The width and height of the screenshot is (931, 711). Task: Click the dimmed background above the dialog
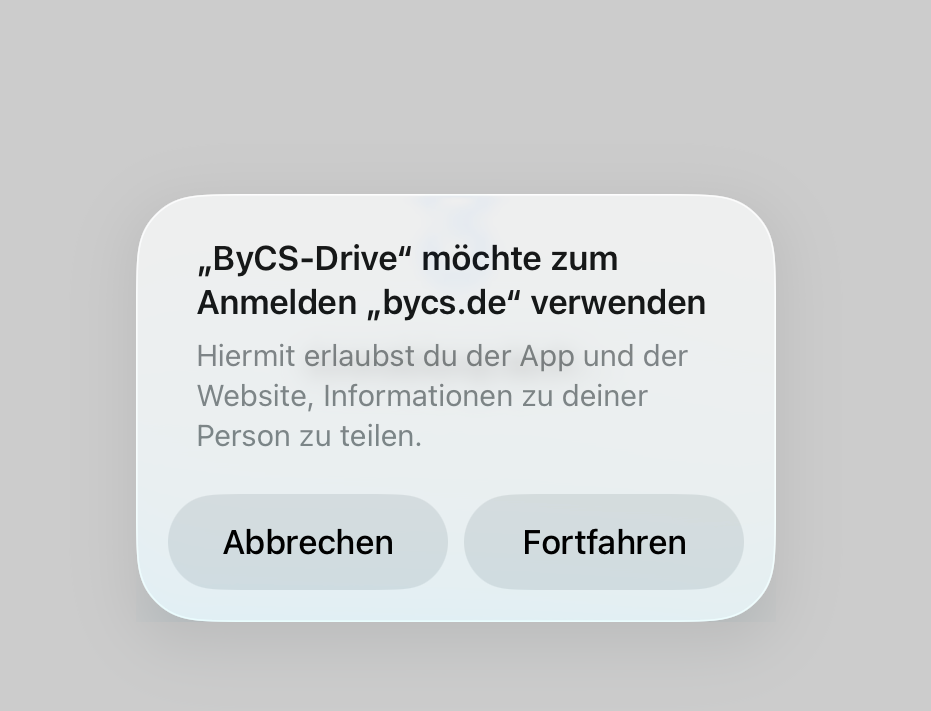point(466,95)
